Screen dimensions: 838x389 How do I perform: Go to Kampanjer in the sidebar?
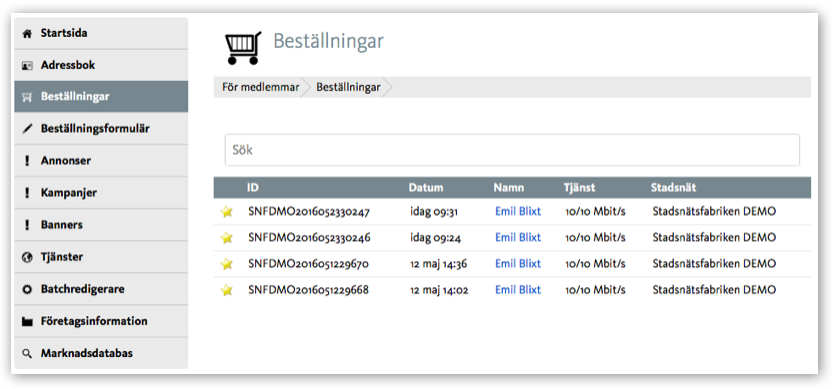tap(101, 193)
